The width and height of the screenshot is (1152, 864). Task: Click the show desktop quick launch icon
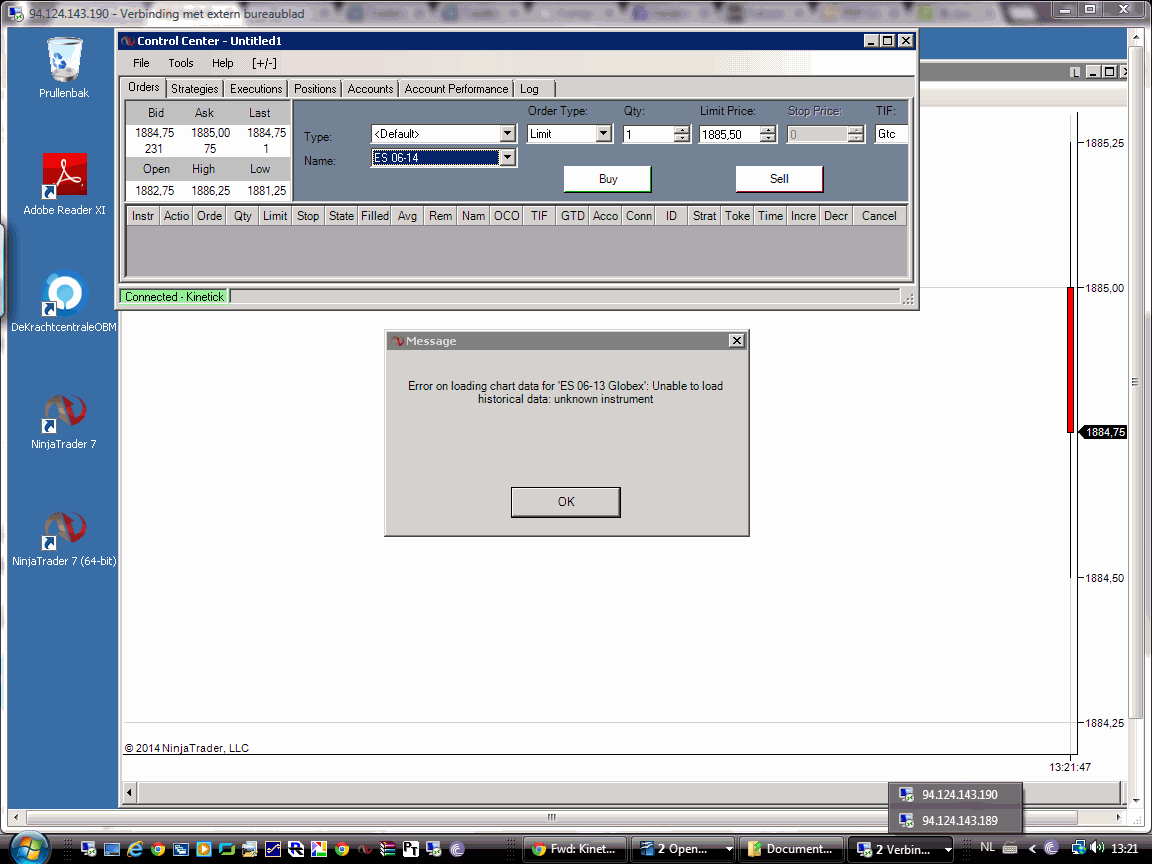pos(112,849)
